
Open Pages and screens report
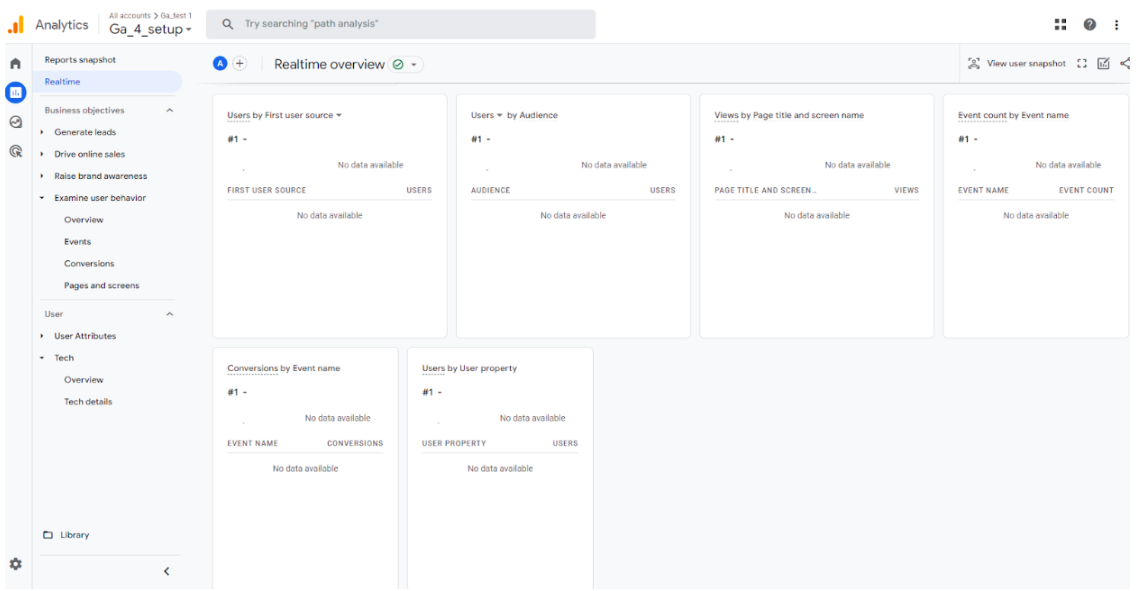tap(101, 286)
